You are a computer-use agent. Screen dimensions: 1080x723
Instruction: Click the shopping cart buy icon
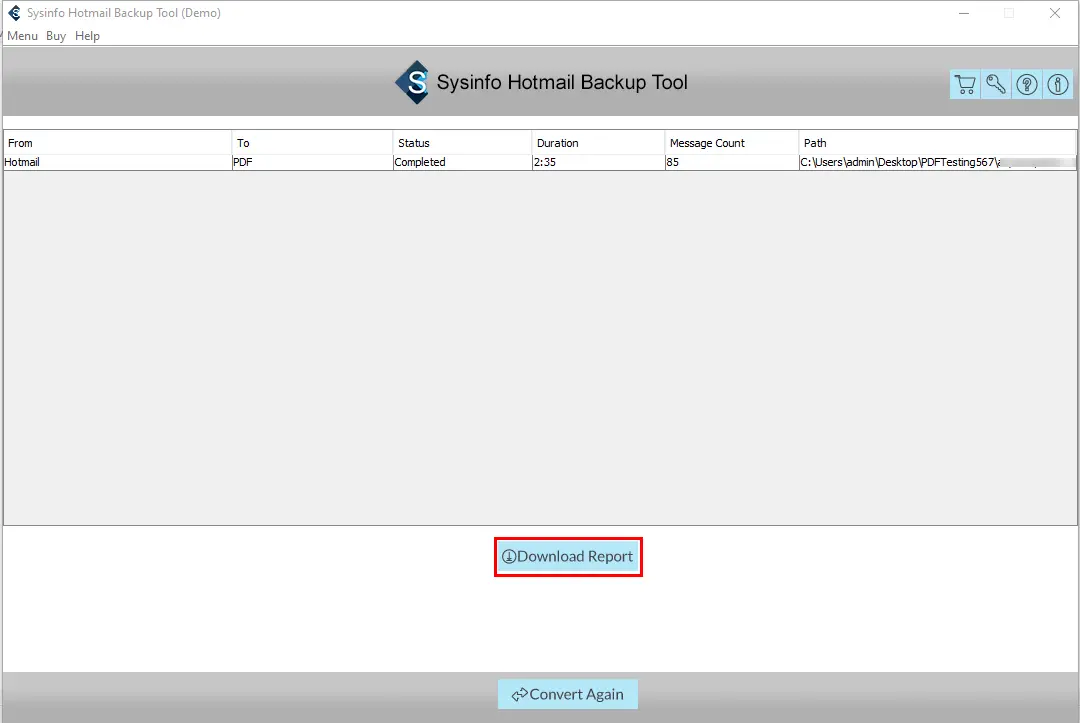click(965, 84)
